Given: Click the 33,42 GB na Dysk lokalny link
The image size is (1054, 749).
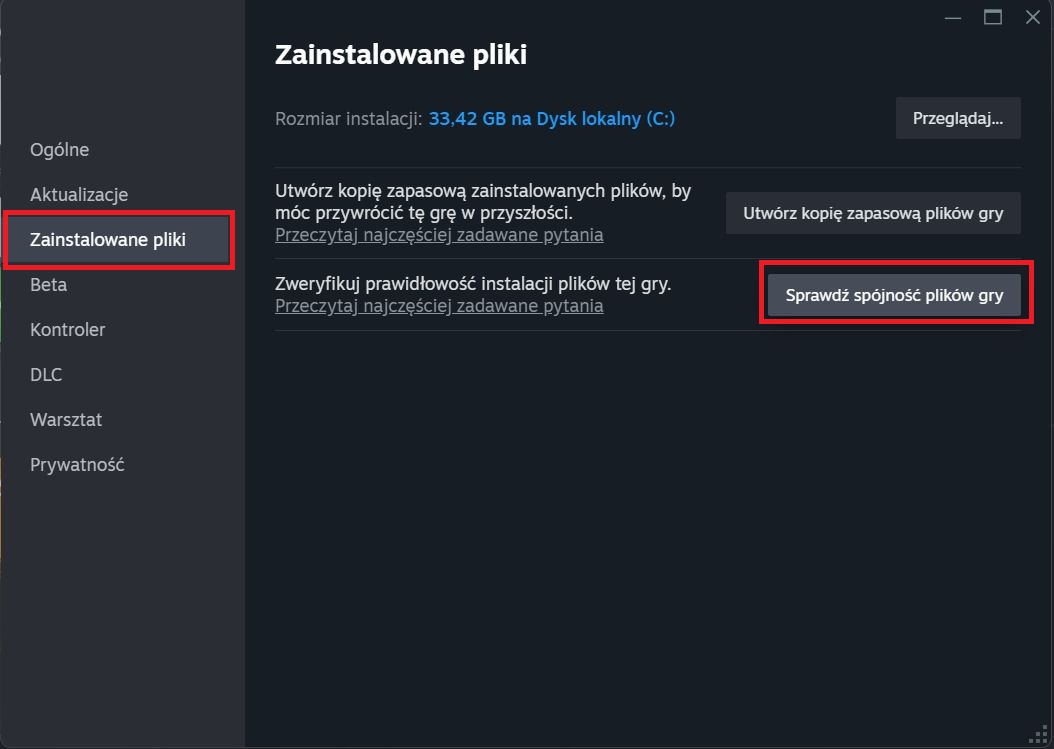Looking at the screenshot, I should point(552,119).
